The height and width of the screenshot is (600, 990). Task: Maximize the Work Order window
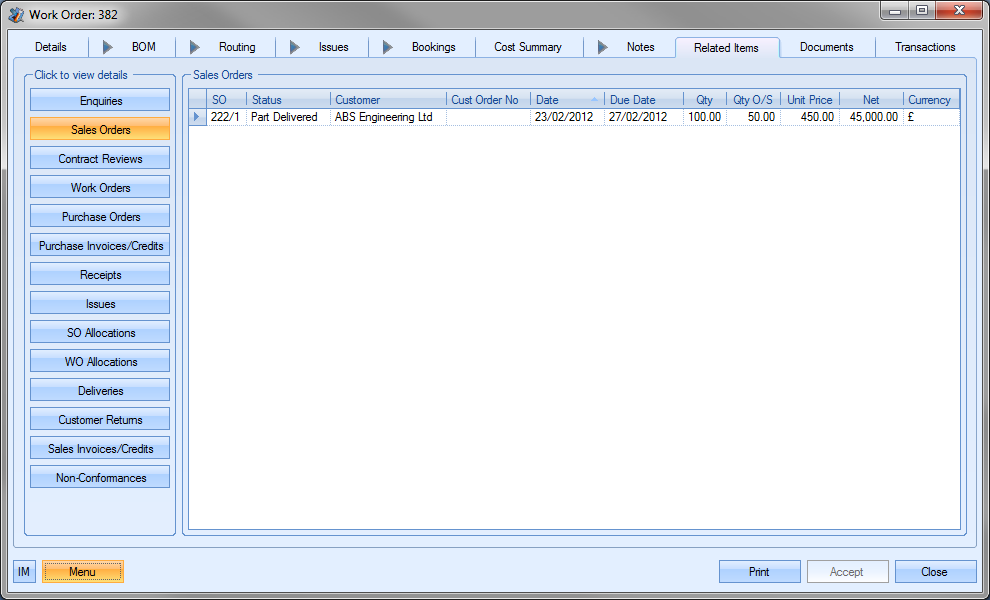click(x=921, y=11)
